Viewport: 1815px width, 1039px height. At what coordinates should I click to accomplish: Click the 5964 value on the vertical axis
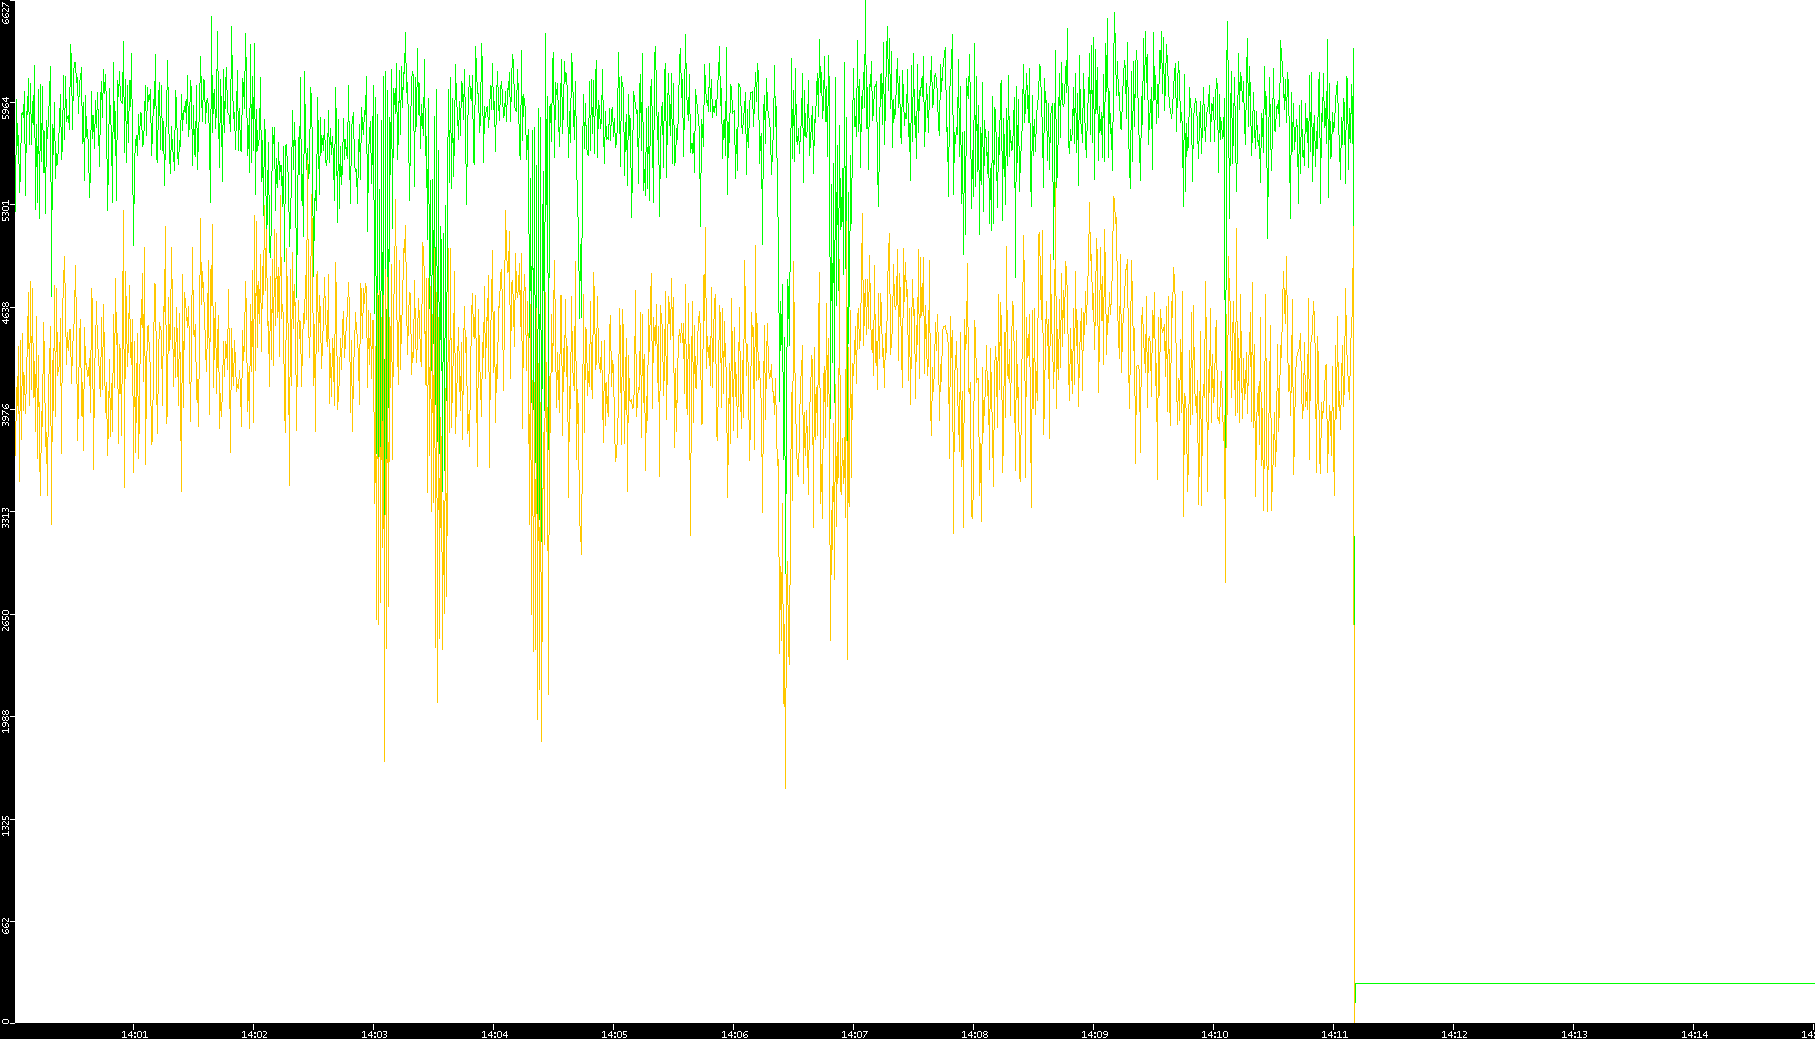pyautogui.click(x=6, y=108)
